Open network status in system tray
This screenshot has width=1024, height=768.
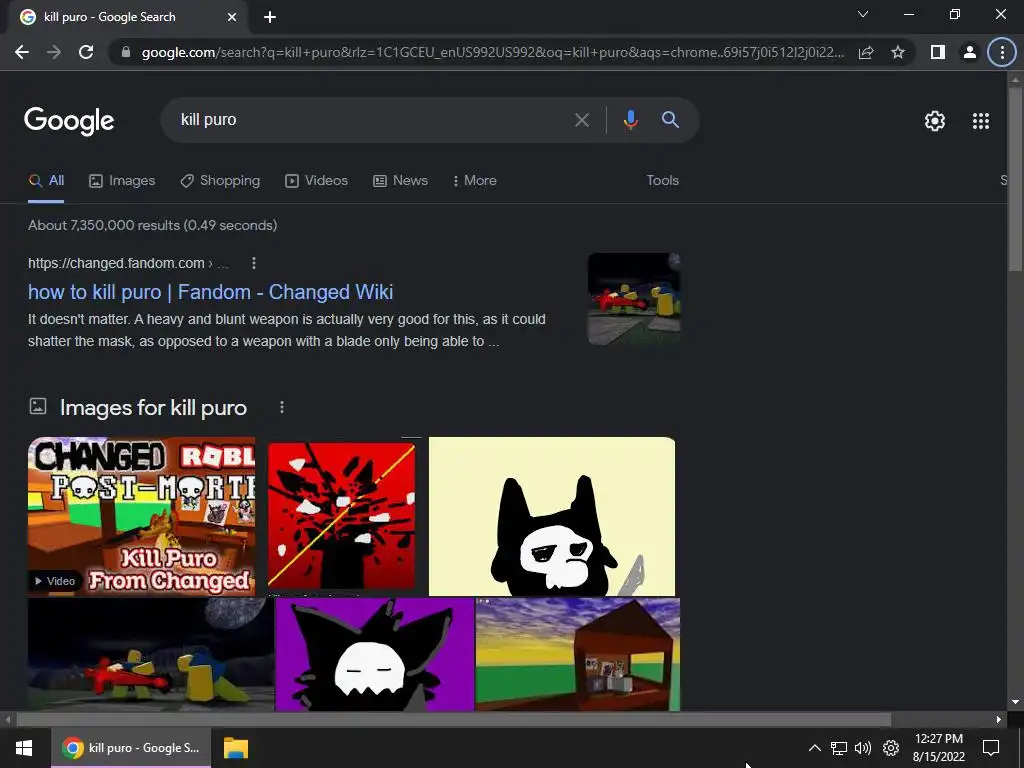point(839,748)
